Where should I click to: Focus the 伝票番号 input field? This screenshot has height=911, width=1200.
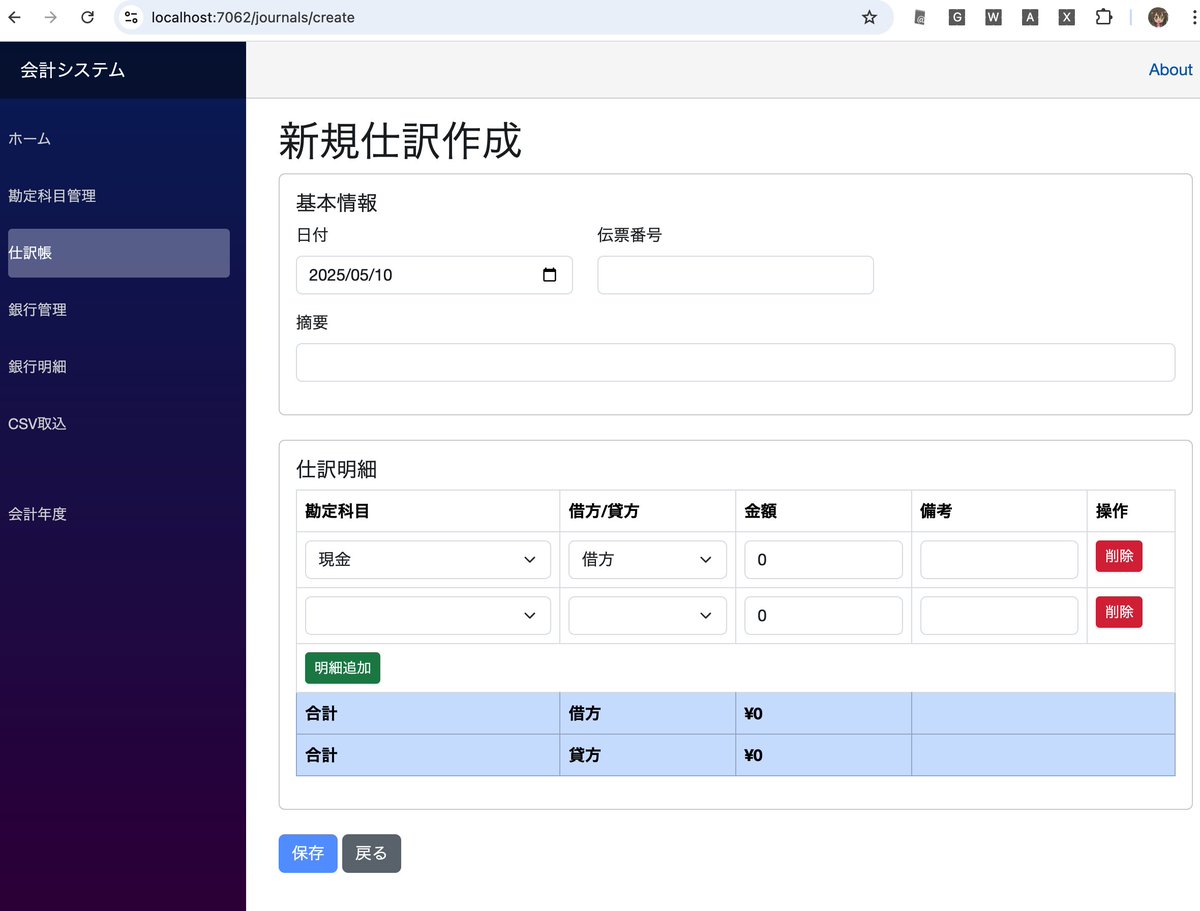coord(735,275)
